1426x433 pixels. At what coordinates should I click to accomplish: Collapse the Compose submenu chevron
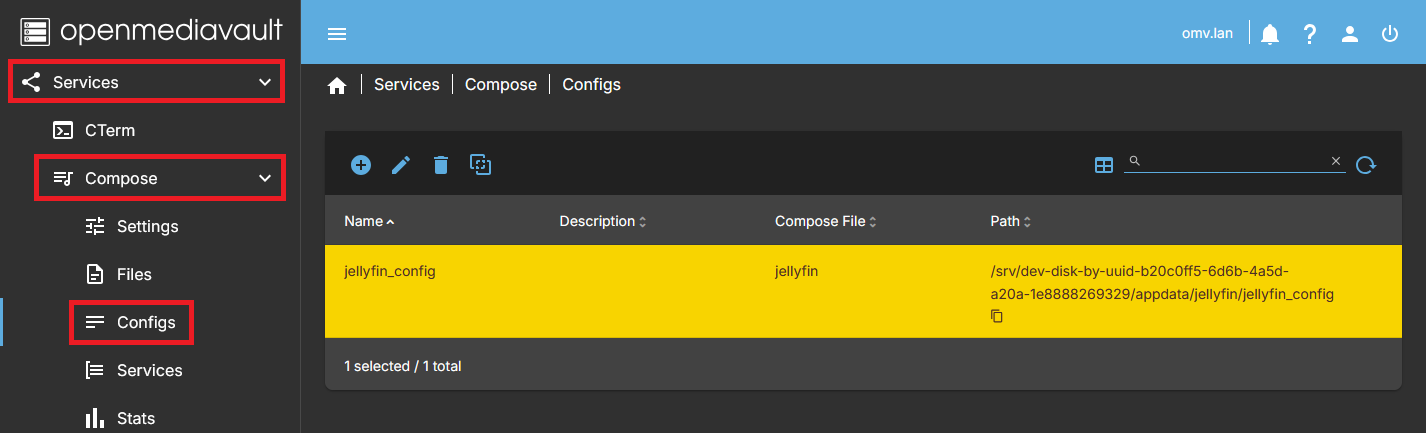(265, 178)
